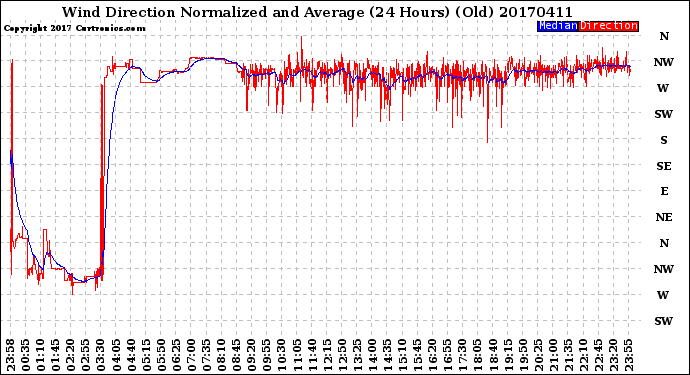Click the 23:58 time axis label
Viewport: 690px width, 375px height.
pos(11,355)
